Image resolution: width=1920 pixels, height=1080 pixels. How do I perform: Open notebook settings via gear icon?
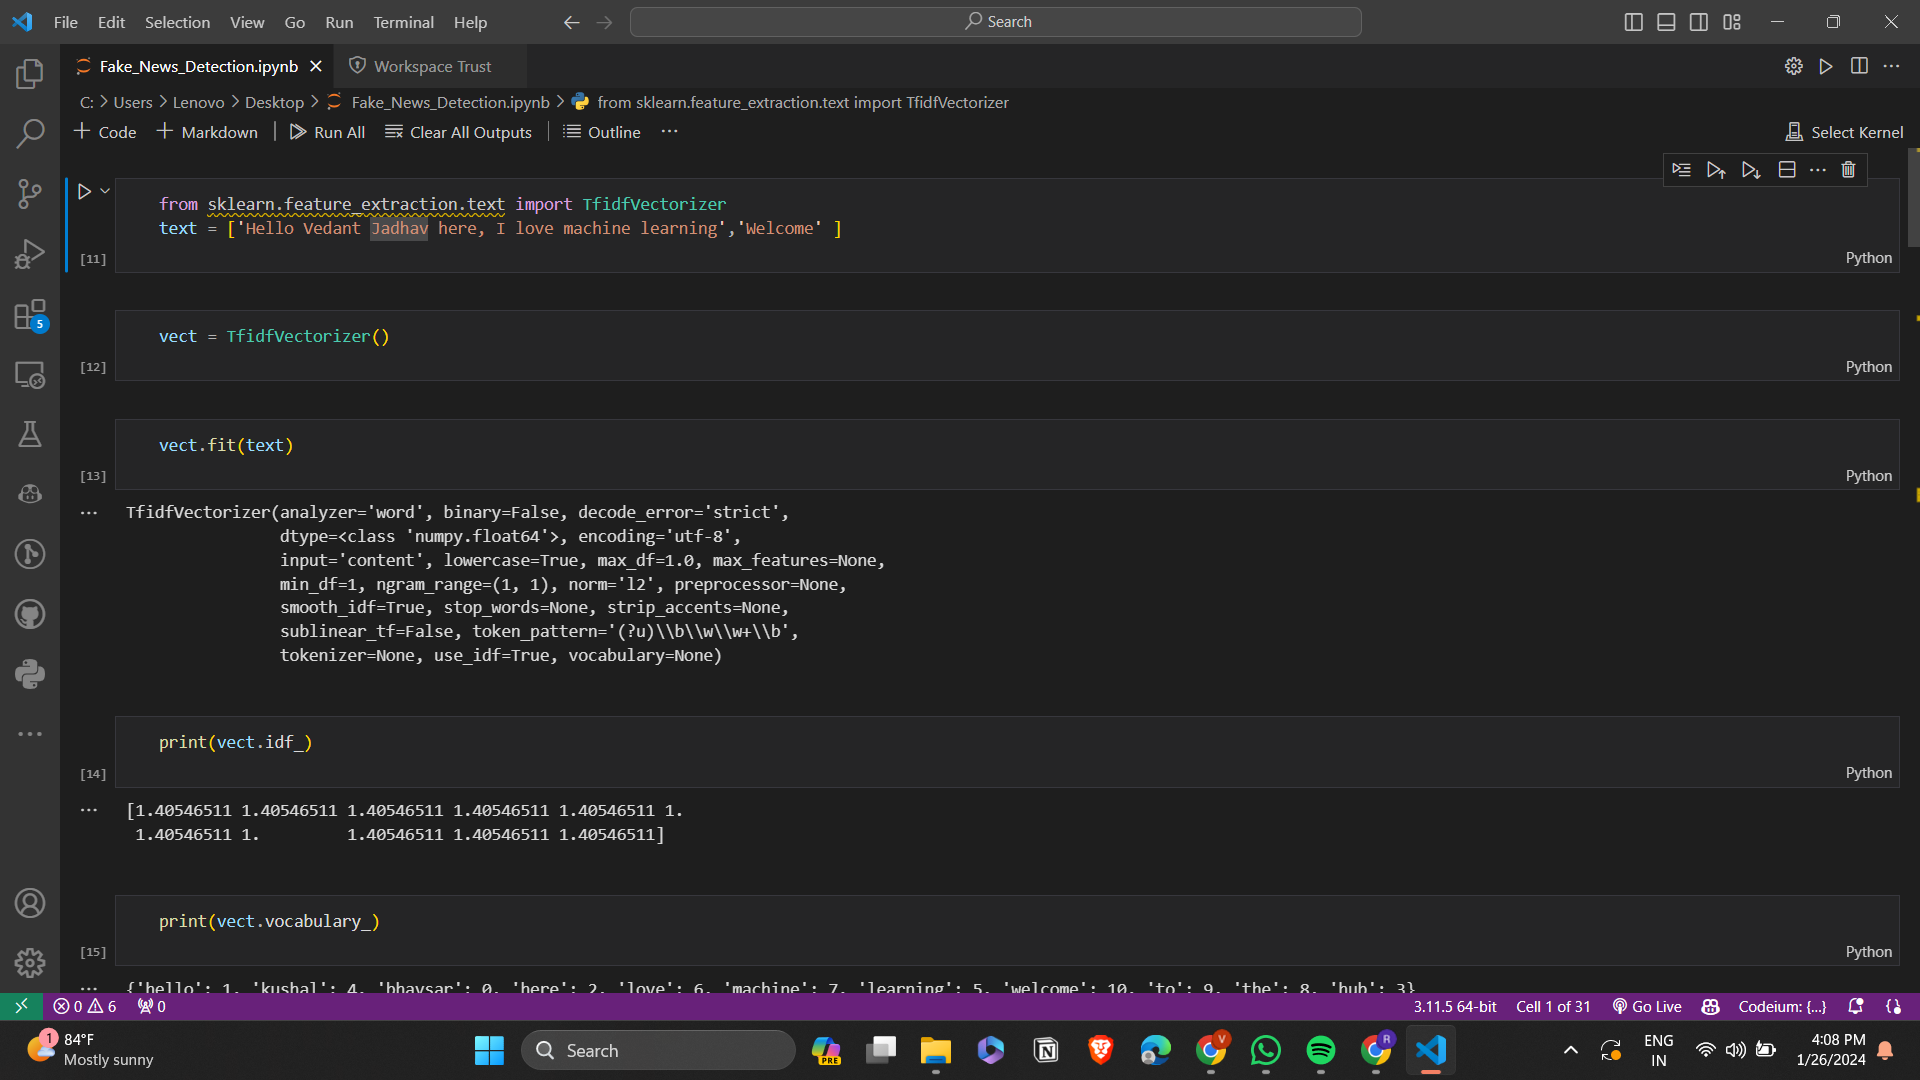(1794, 66)
